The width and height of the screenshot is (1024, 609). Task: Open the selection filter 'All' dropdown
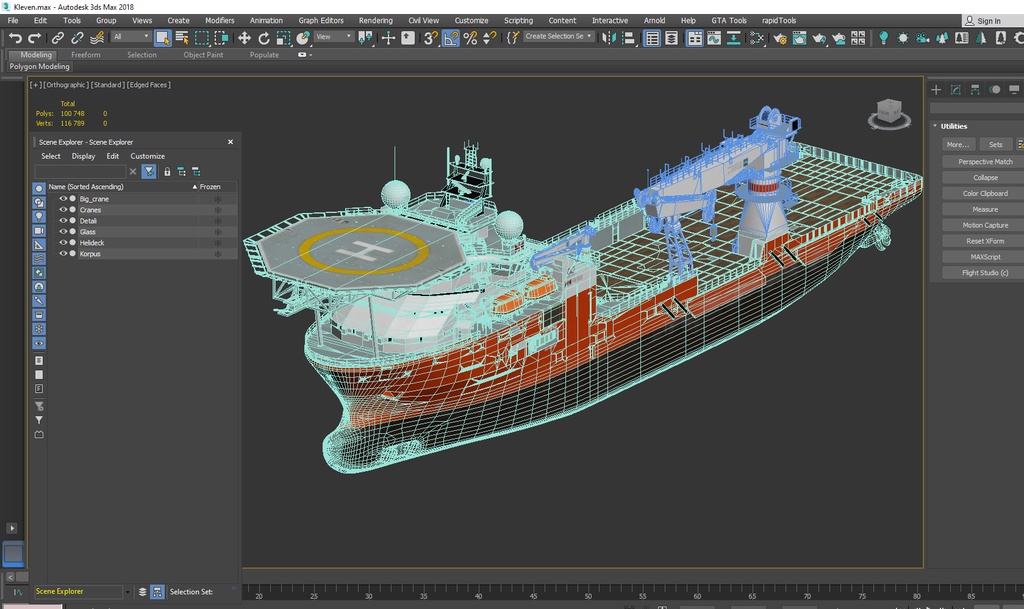pyautogui.click(x=131, y=37)
